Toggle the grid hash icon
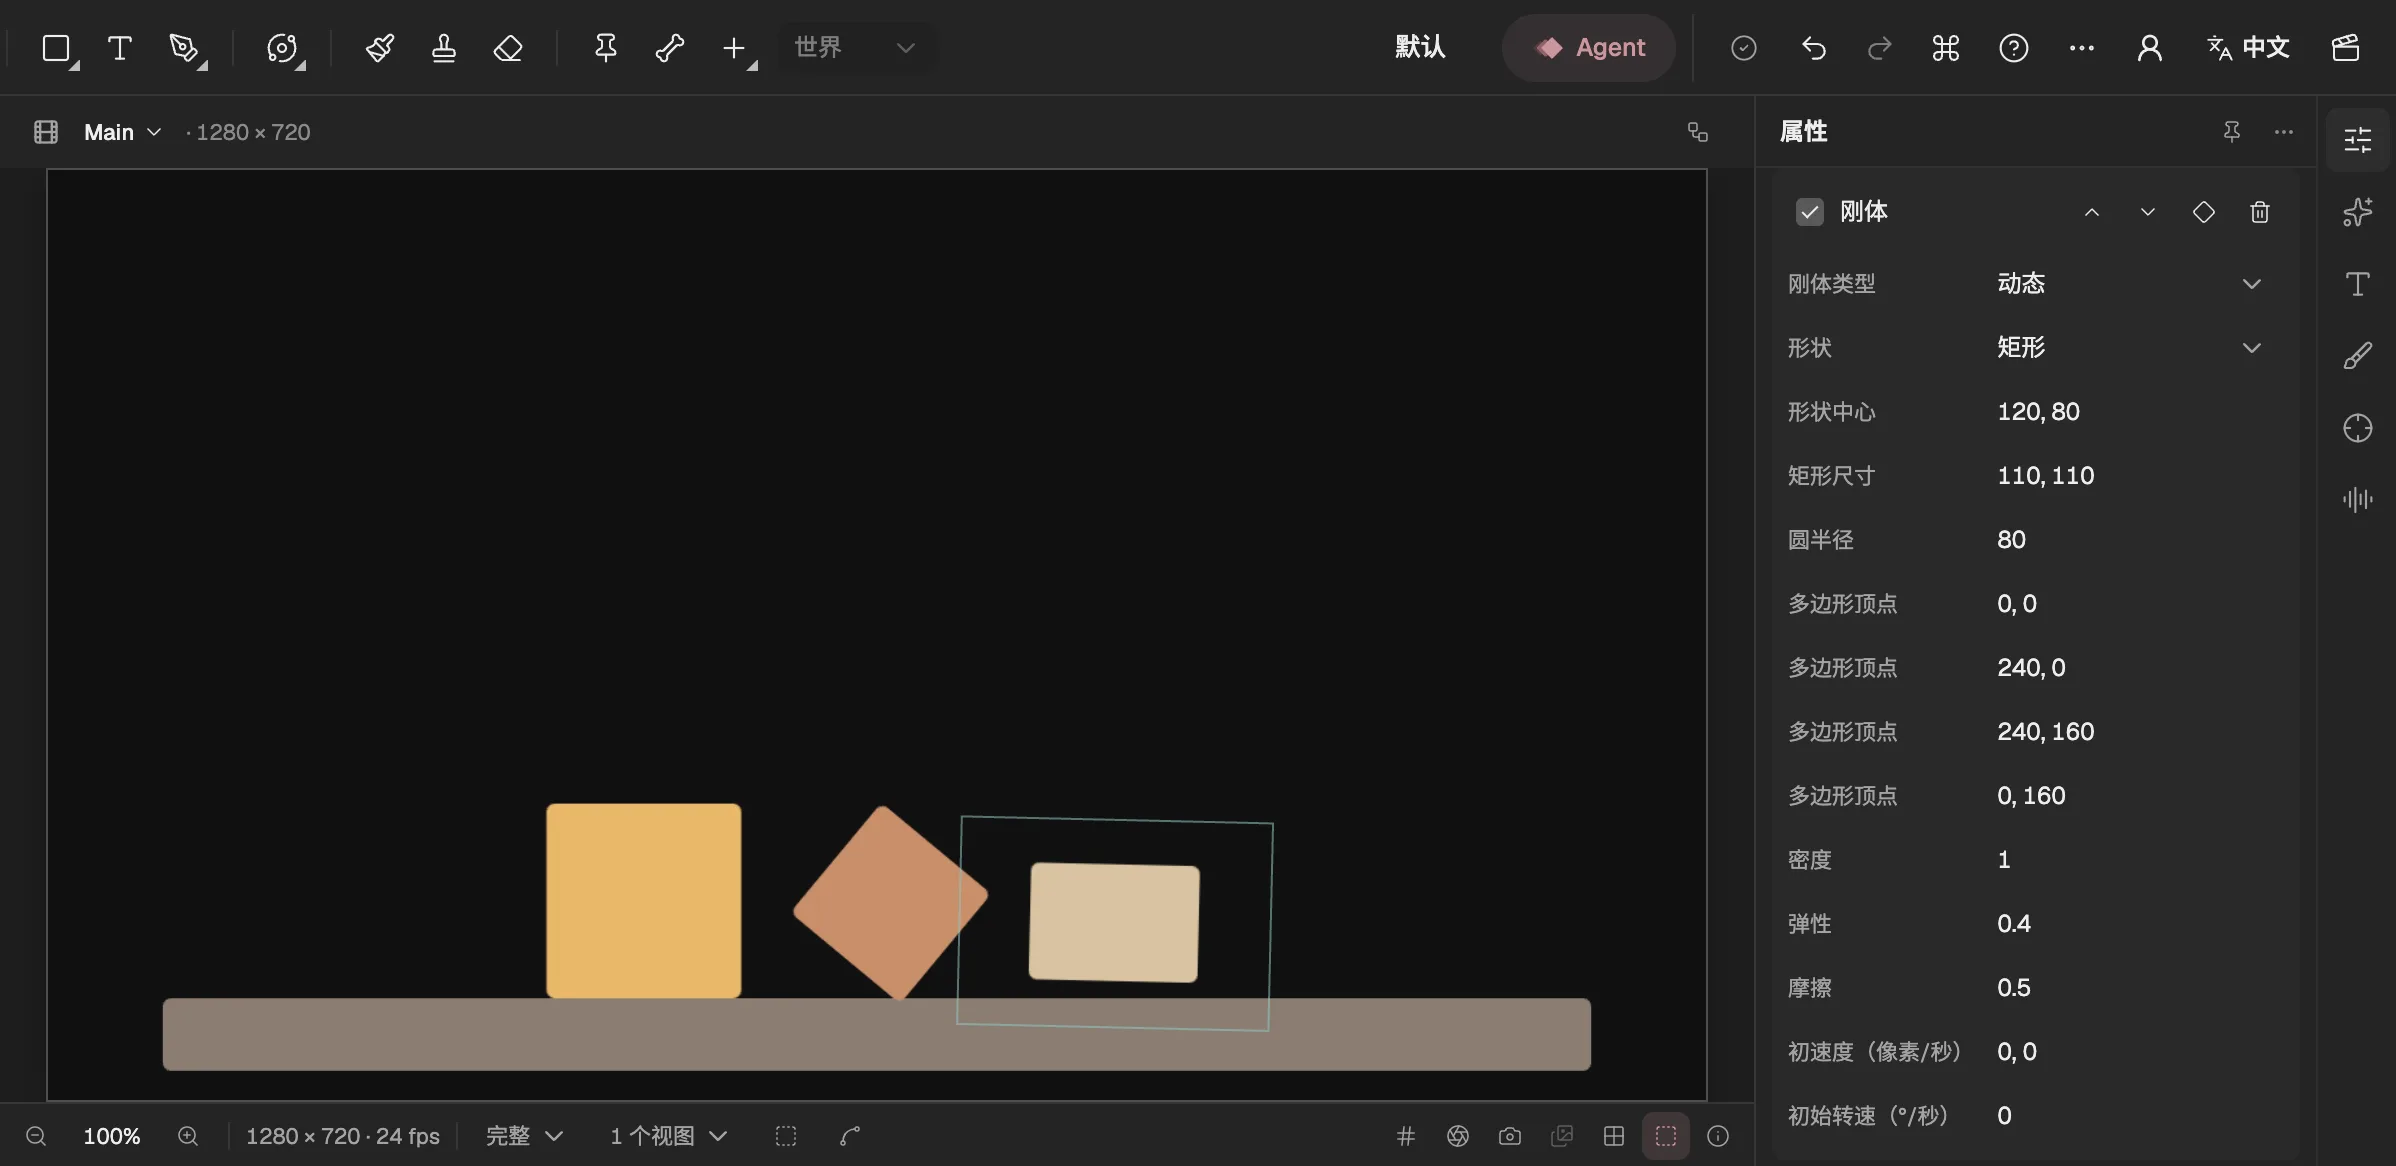 point(1406,1136)
